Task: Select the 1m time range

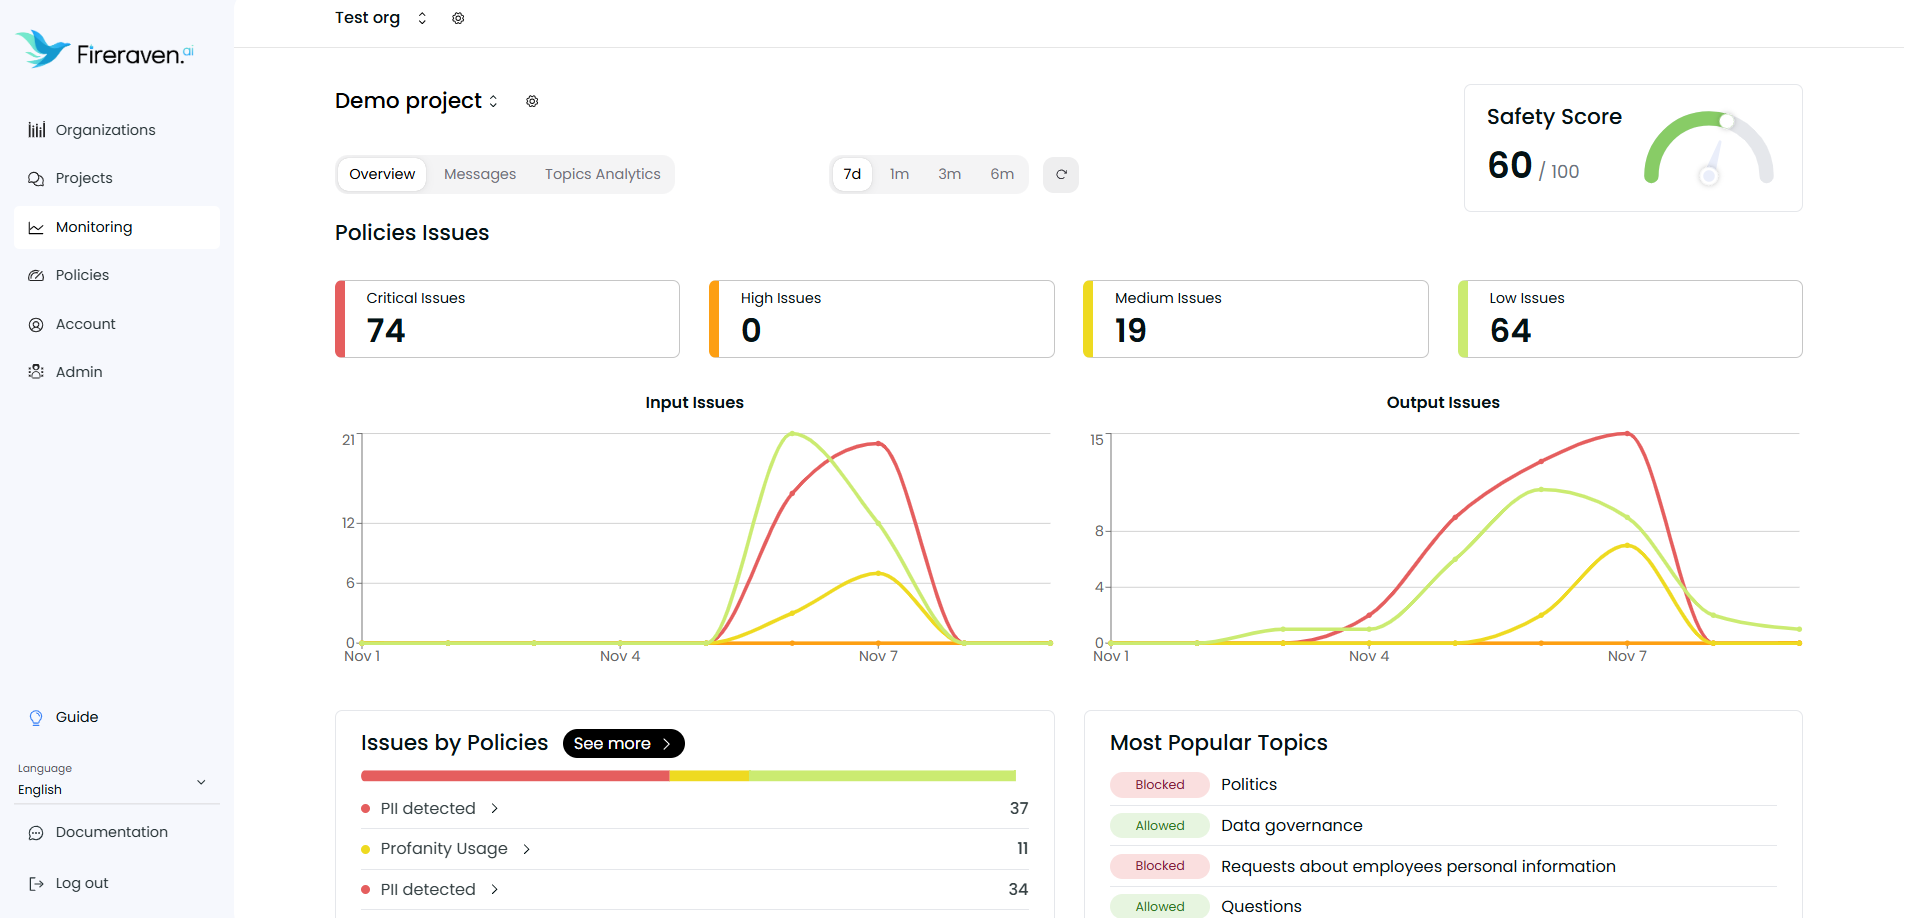Action: pos(899,174)
